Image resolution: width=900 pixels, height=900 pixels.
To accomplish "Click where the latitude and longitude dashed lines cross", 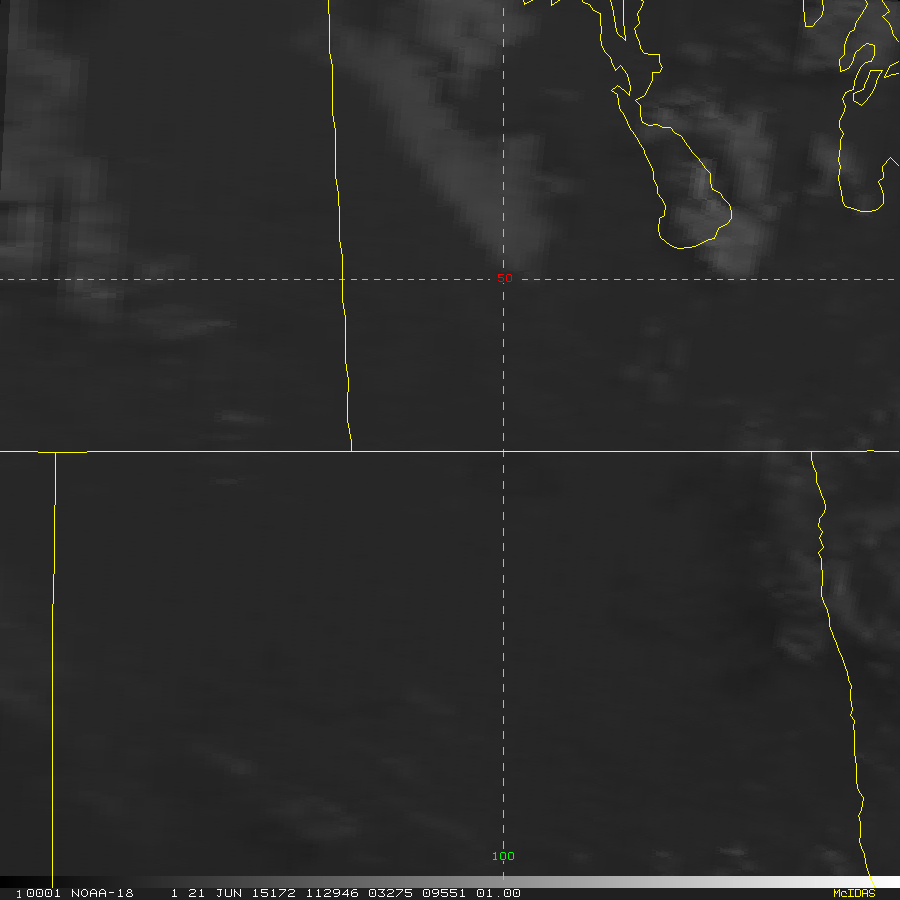I will click(x=503, y=279).
